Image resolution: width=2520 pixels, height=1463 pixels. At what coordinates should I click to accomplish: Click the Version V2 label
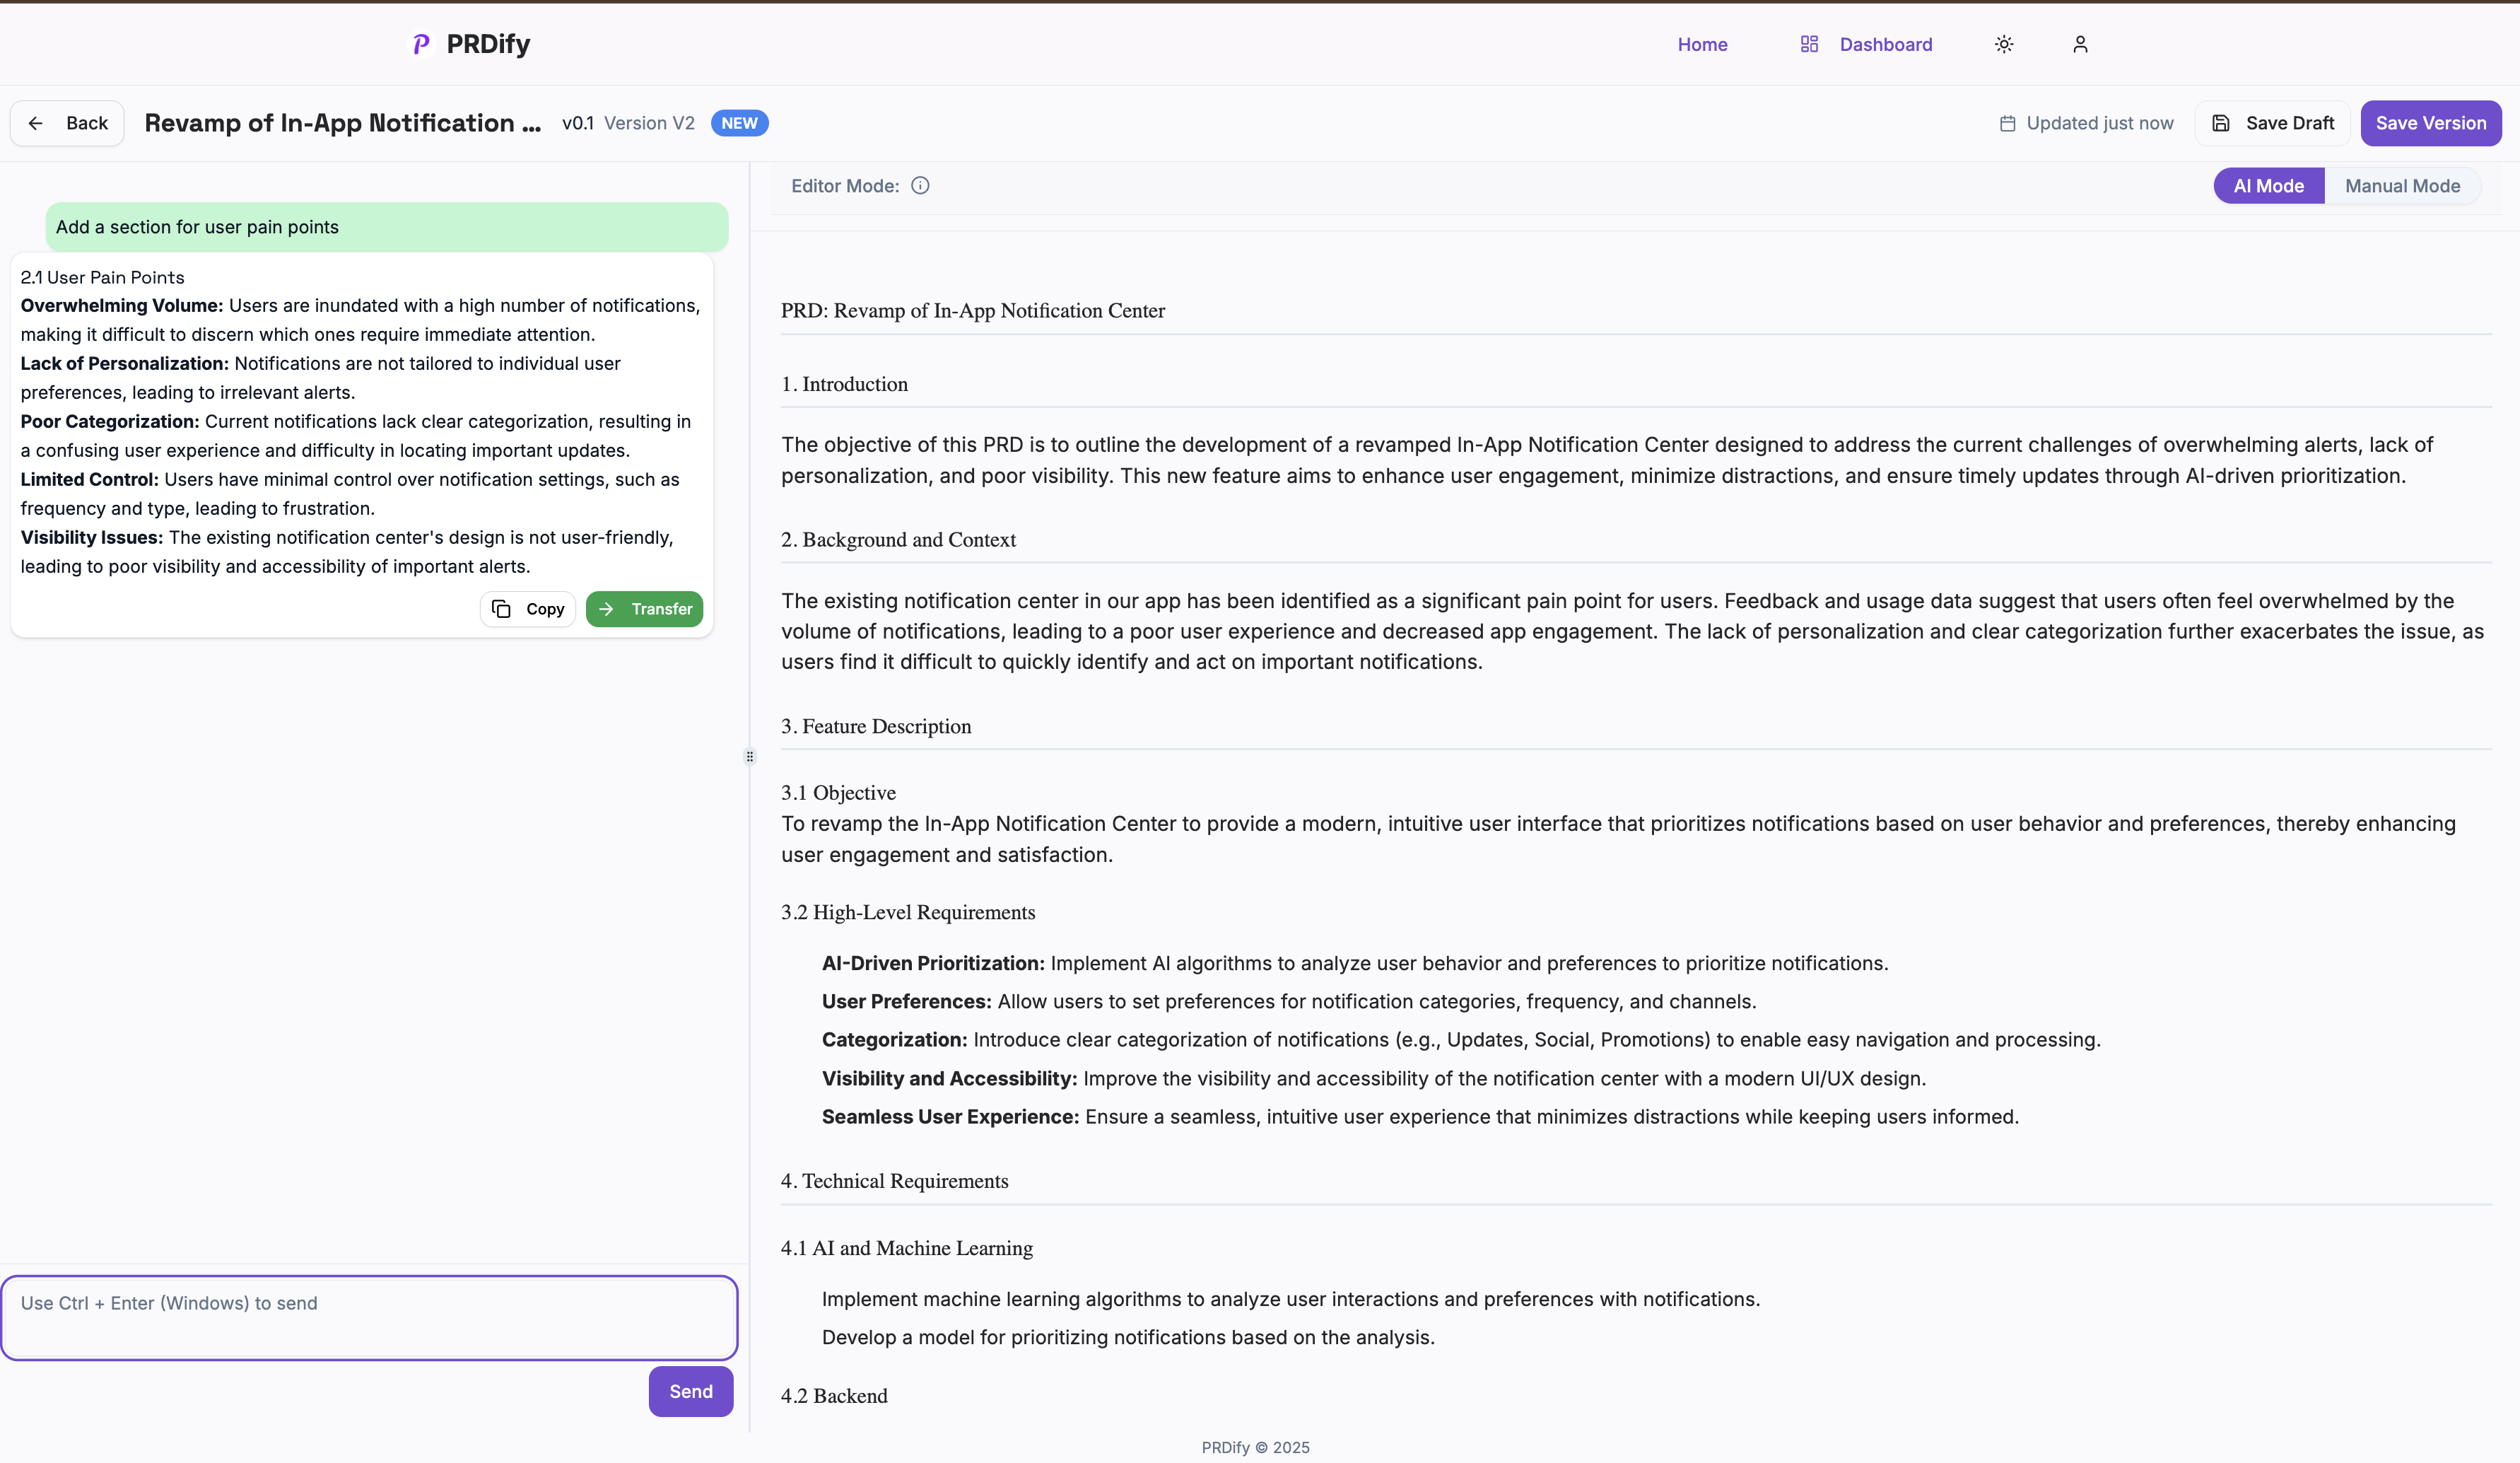(x=649, y=123)
